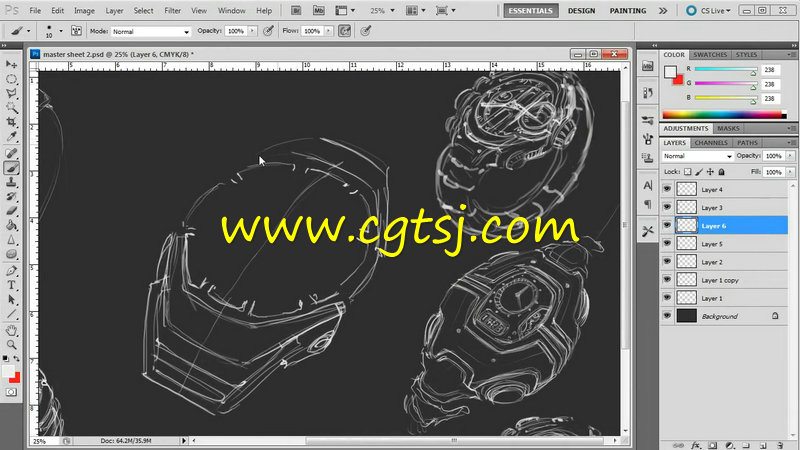This screenshot has height=450, width=800.
Task: Switch to Painting workspace
Action: point(628,11)
